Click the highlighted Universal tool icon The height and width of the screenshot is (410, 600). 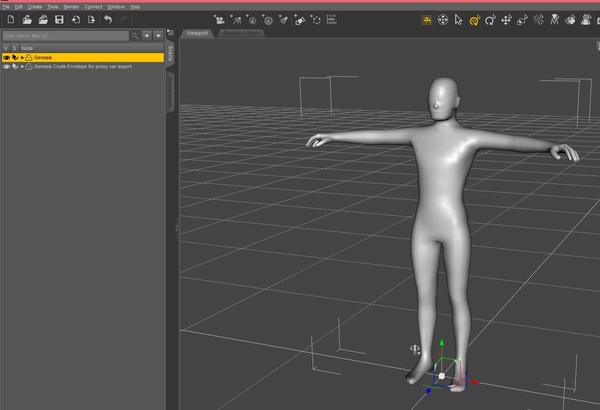pos(474,20)
